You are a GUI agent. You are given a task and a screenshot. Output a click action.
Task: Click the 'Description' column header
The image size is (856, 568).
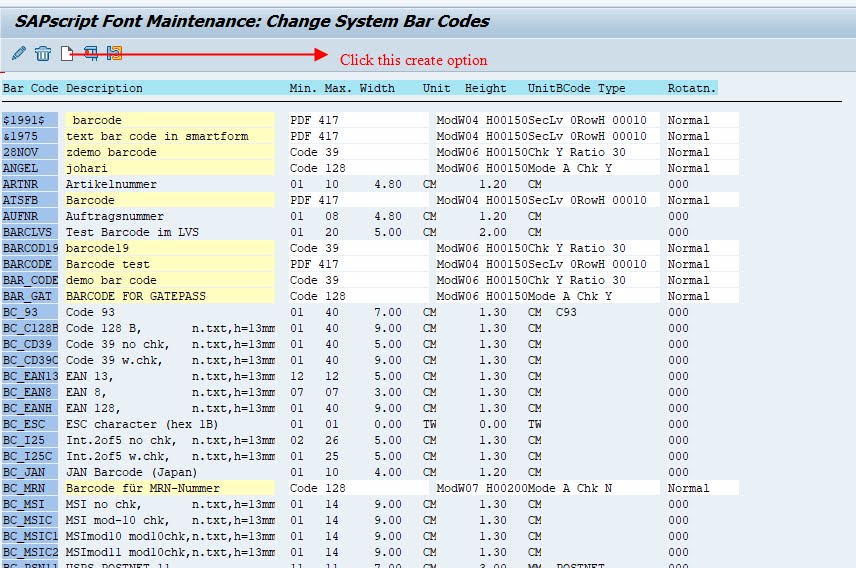point(104,88)
